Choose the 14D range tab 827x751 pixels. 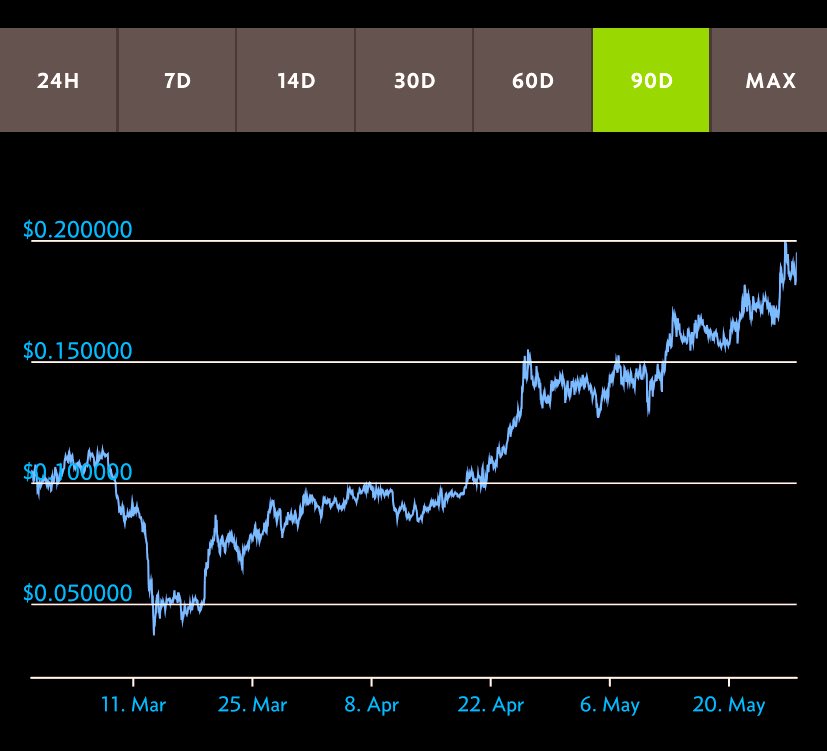[x=295, y=80]
